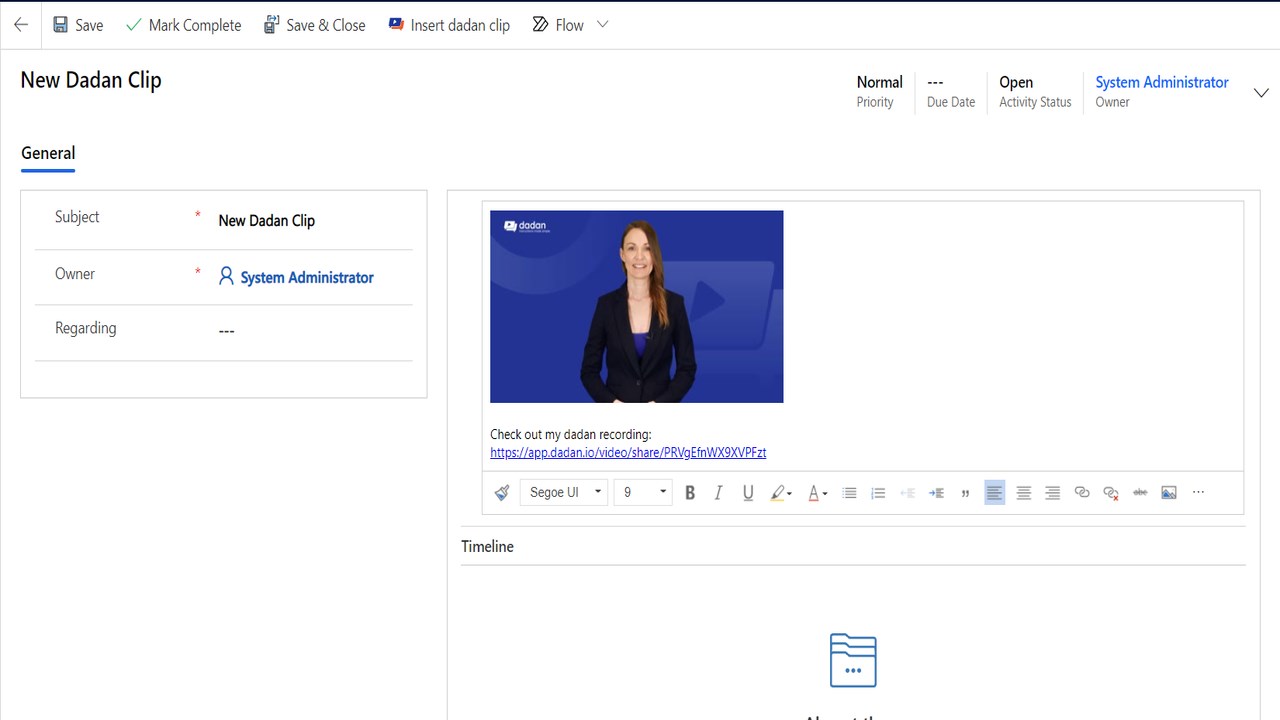Image resolution: width=1280 pixels, height=720 pixels.
Task: Go back using the back arrow
Action: (x=21, y=25)
